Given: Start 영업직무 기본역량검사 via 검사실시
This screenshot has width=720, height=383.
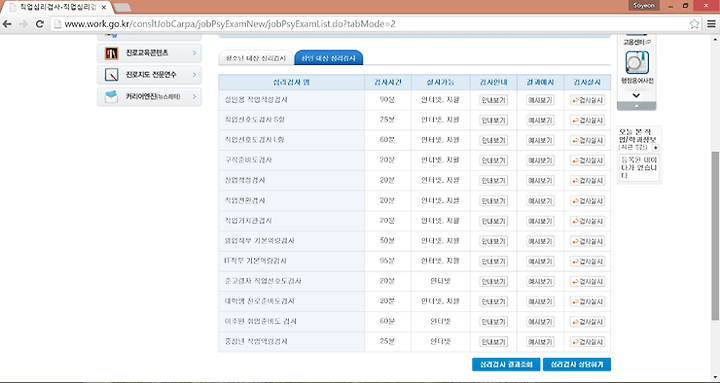Looking at the screenshot, I should coord(587,242).
